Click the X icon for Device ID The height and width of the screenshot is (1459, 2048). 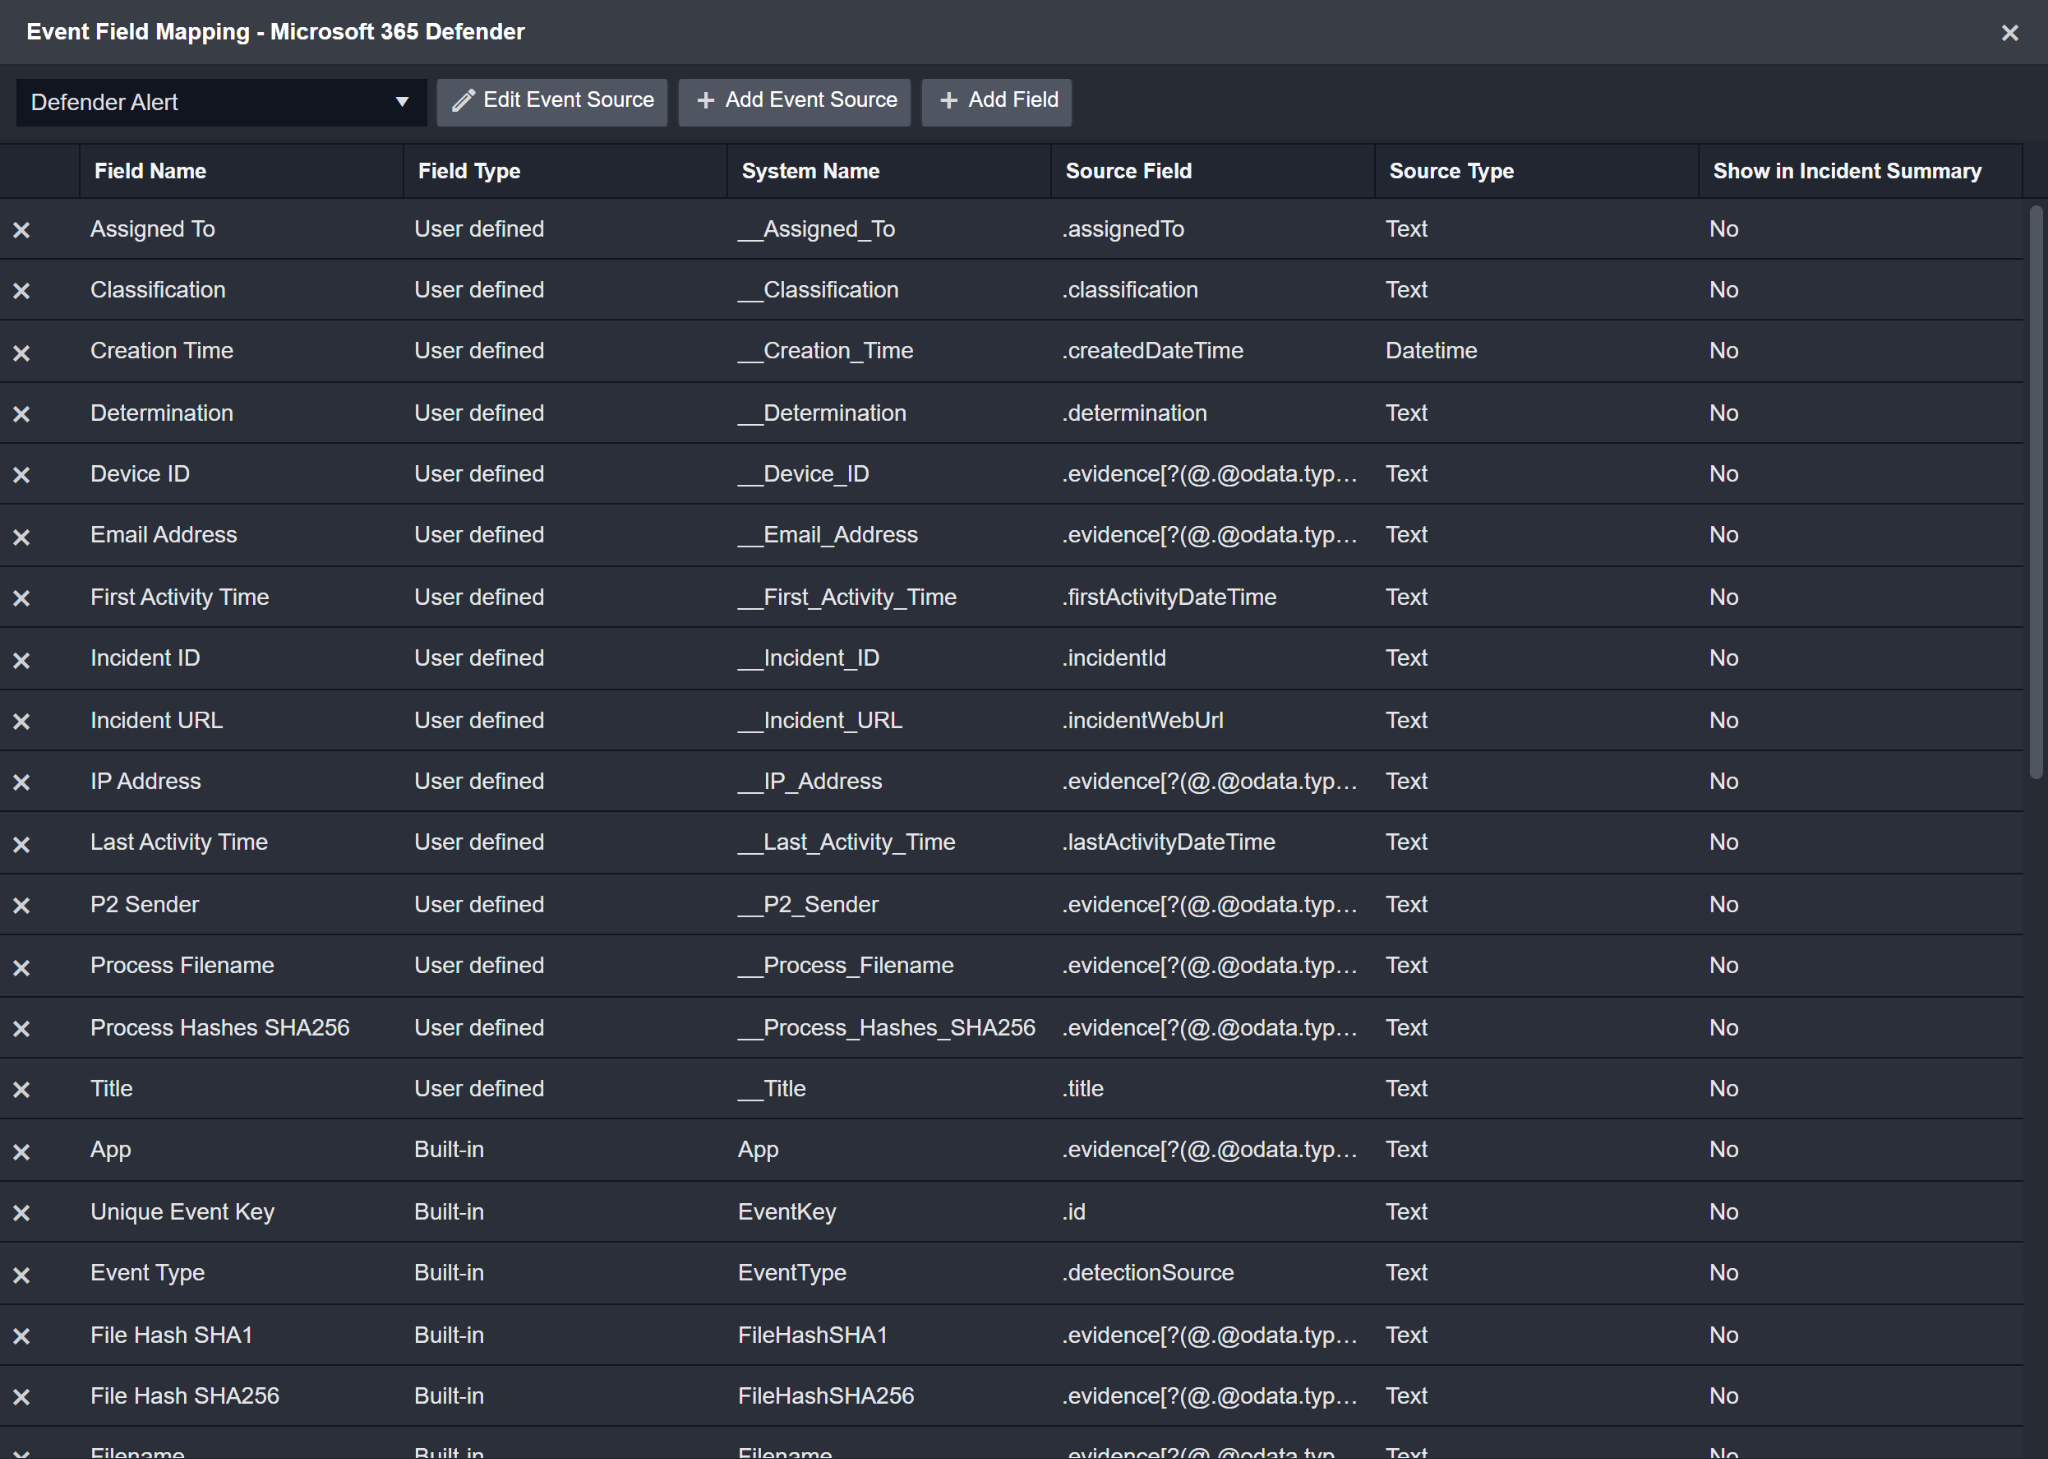click(21, 475)
